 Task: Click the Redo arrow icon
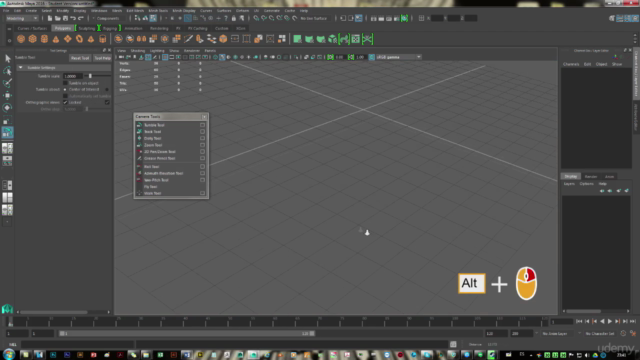pyautogui.click(x=81, y=18)
